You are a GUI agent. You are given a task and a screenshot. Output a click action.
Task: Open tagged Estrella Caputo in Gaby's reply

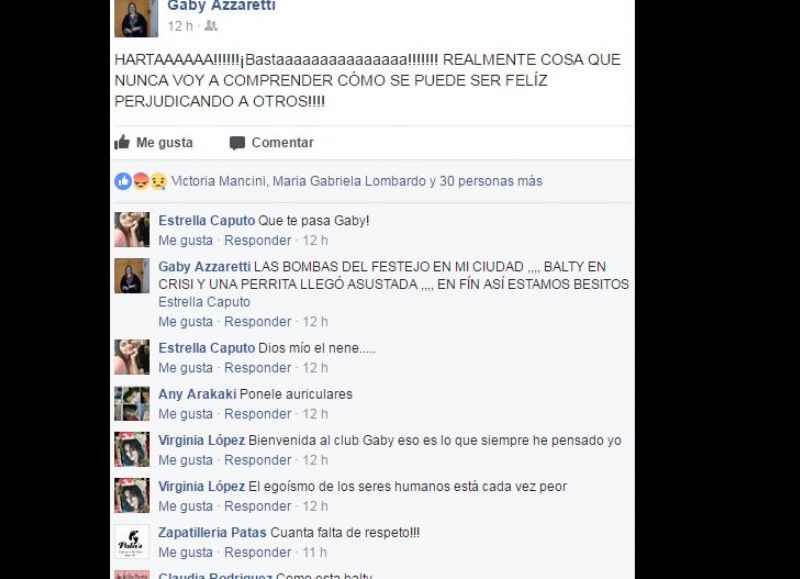pos(204,302)
